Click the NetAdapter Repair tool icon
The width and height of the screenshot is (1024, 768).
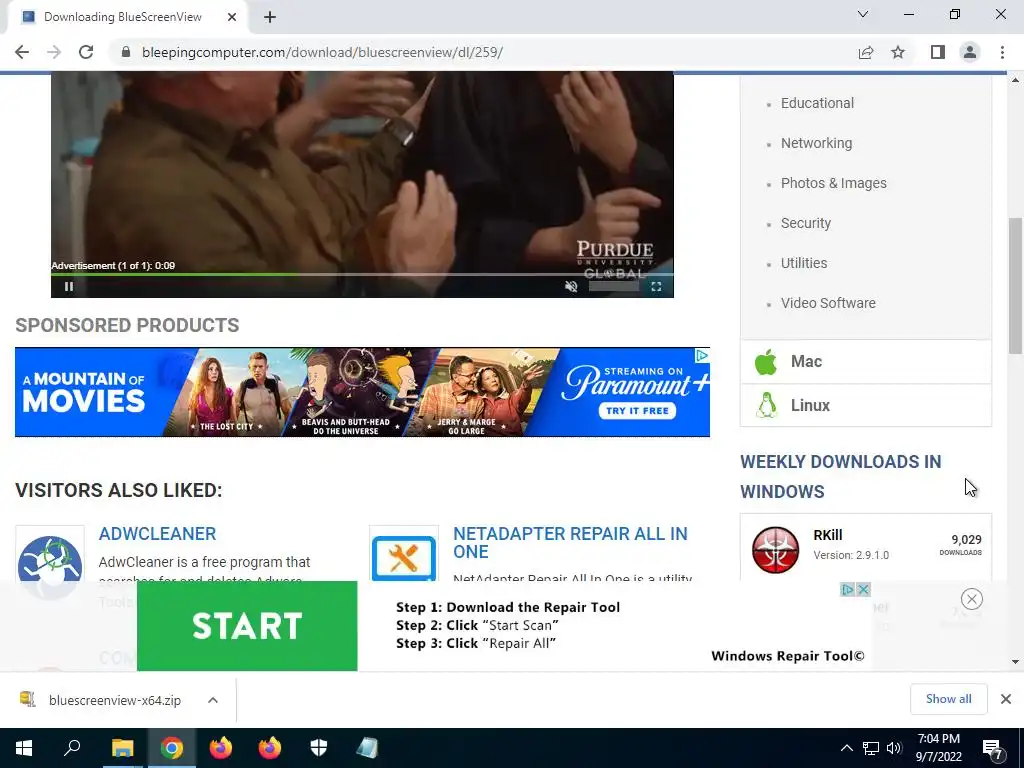click(404, 556)
